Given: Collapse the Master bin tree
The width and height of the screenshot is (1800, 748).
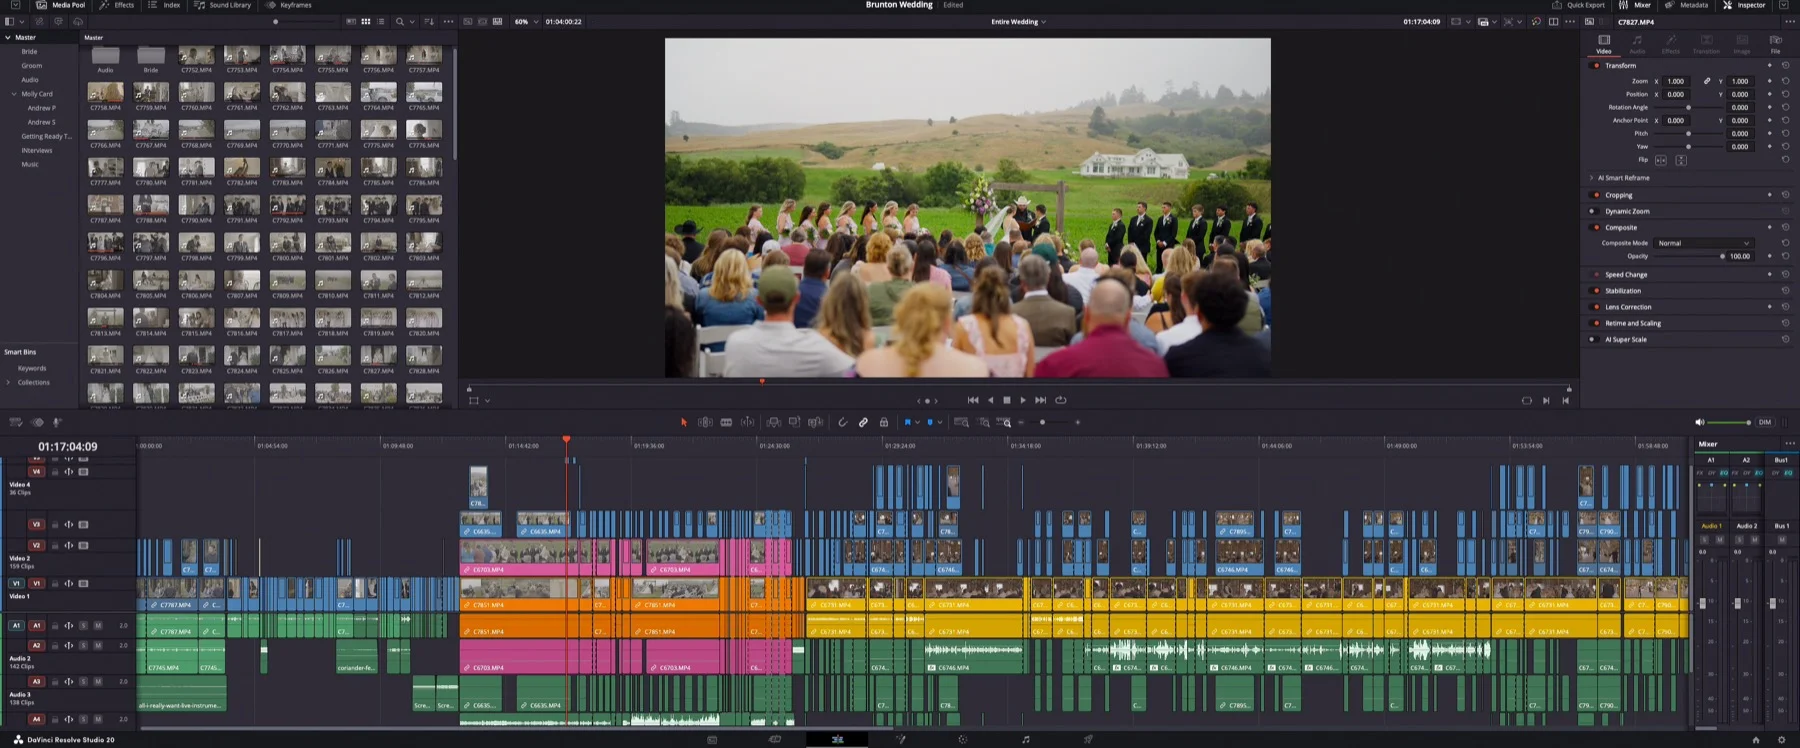Looking at the screenshot, I should [x=8, y=37].
